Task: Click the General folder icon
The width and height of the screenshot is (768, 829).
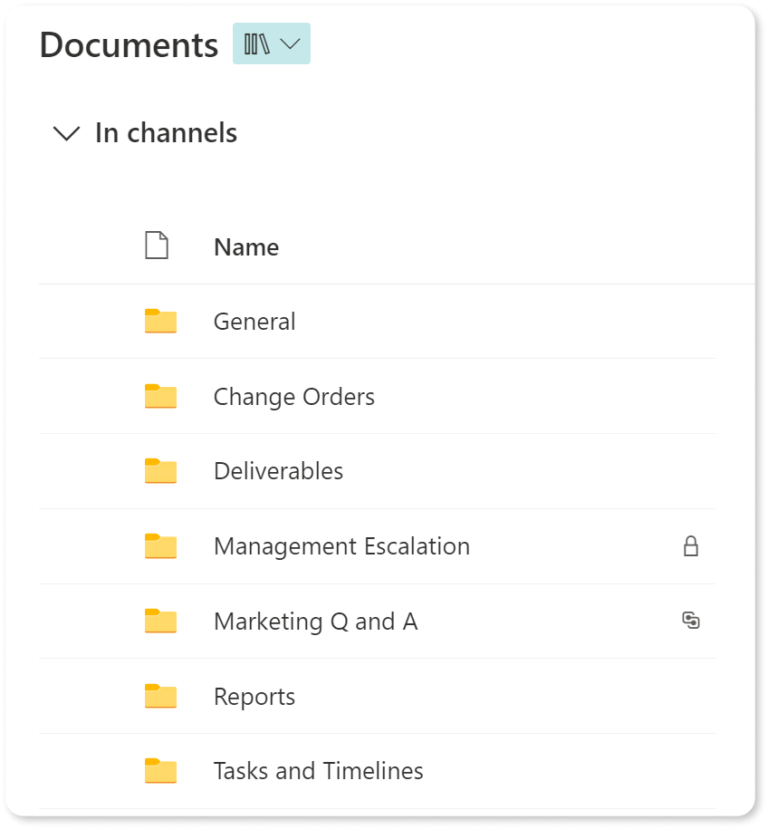Action: (x=160, y=321)
